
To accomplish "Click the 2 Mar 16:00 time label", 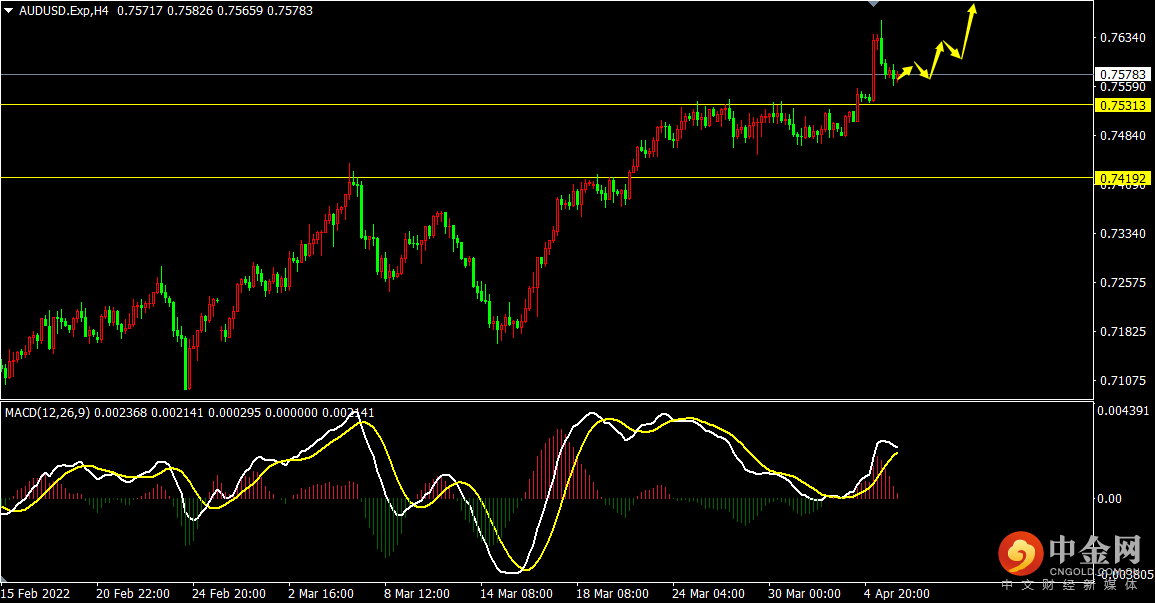I will coord(321,593).
